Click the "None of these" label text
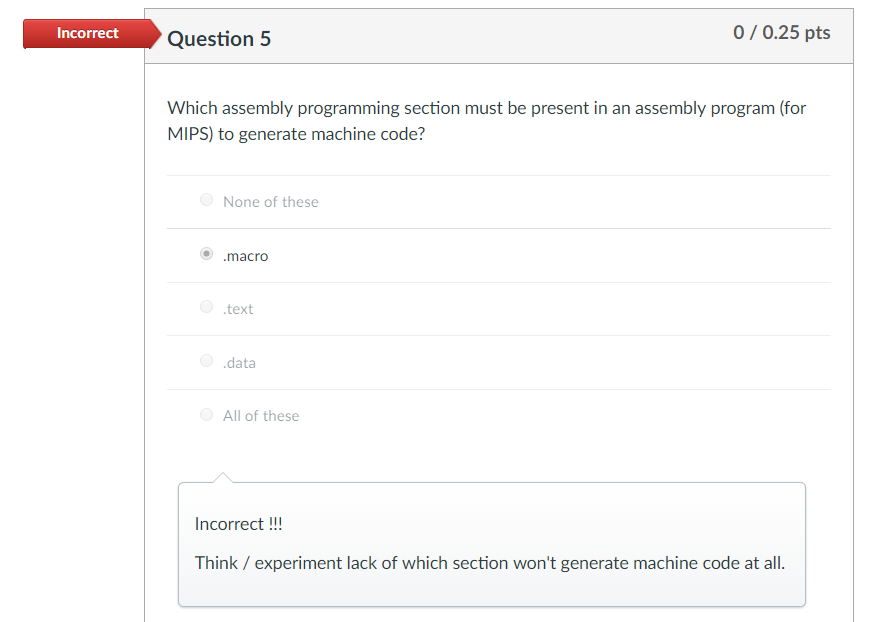871x622 pixels. click(271, 201)
